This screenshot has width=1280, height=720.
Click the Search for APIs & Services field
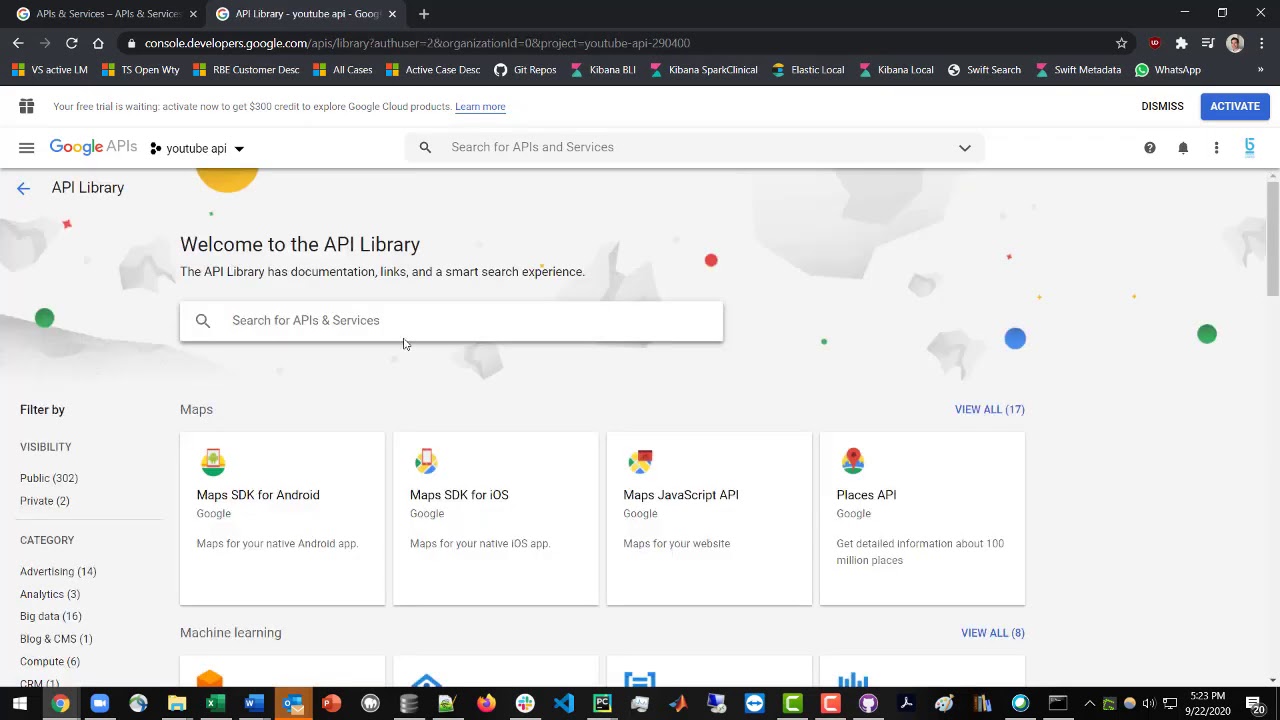(451, 321)
